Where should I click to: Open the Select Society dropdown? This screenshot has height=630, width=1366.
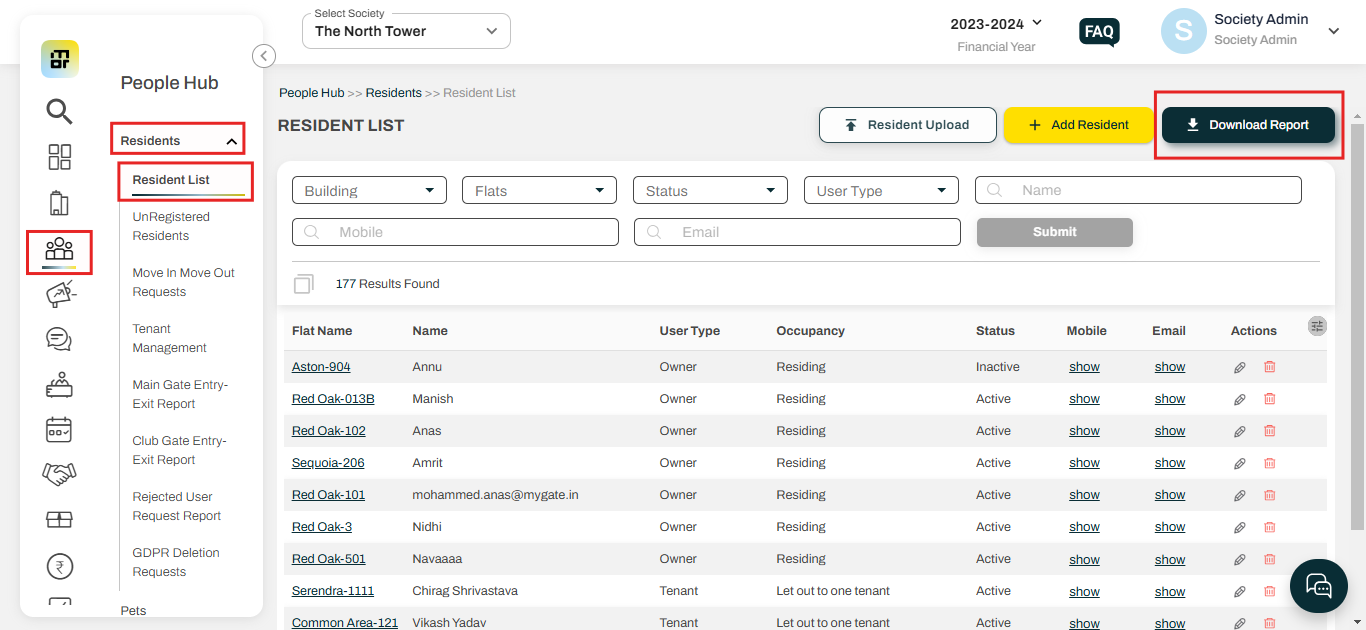click(405, 31)
